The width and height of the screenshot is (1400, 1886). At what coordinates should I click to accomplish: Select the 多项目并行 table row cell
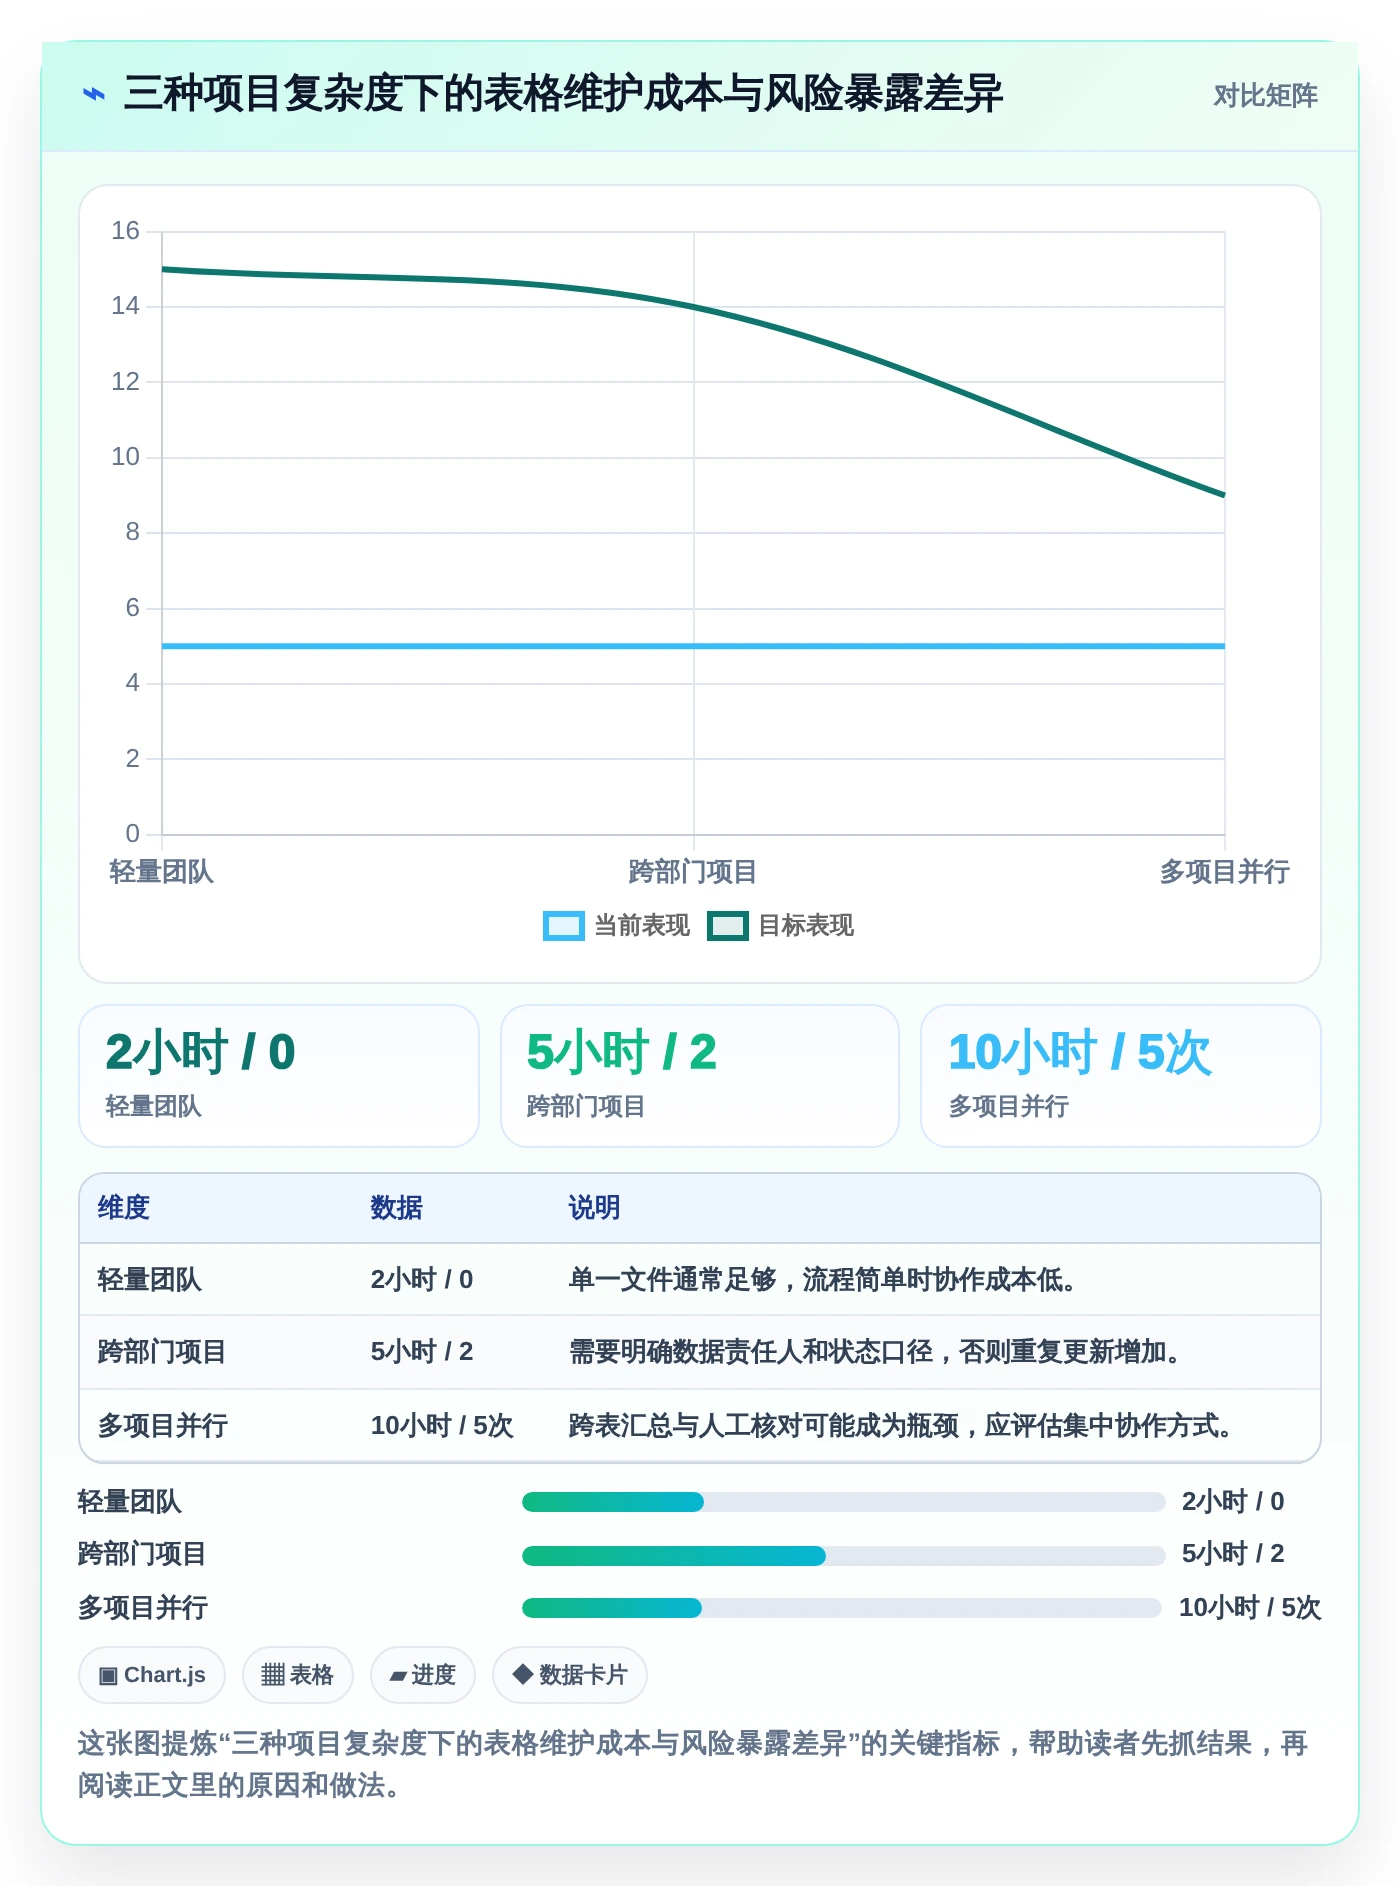162,1426
